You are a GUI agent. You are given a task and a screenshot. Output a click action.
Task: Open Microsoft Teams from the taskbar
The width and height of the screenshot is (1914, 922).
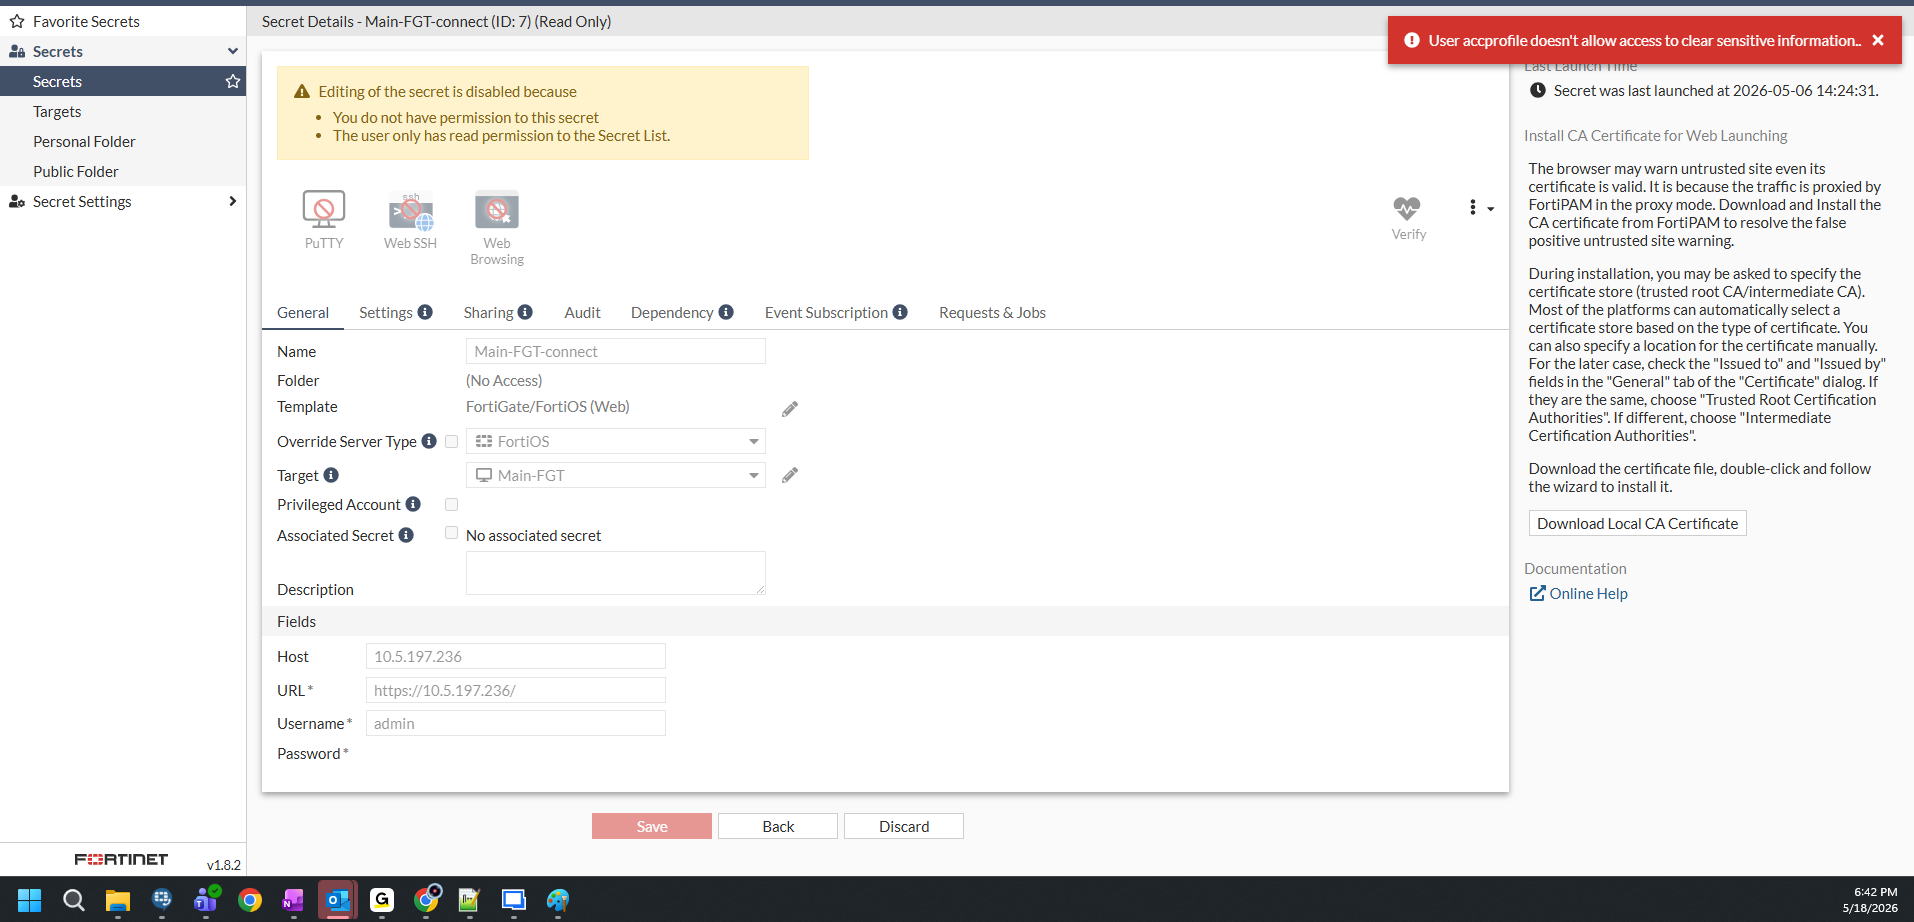(x=206, y=900)
